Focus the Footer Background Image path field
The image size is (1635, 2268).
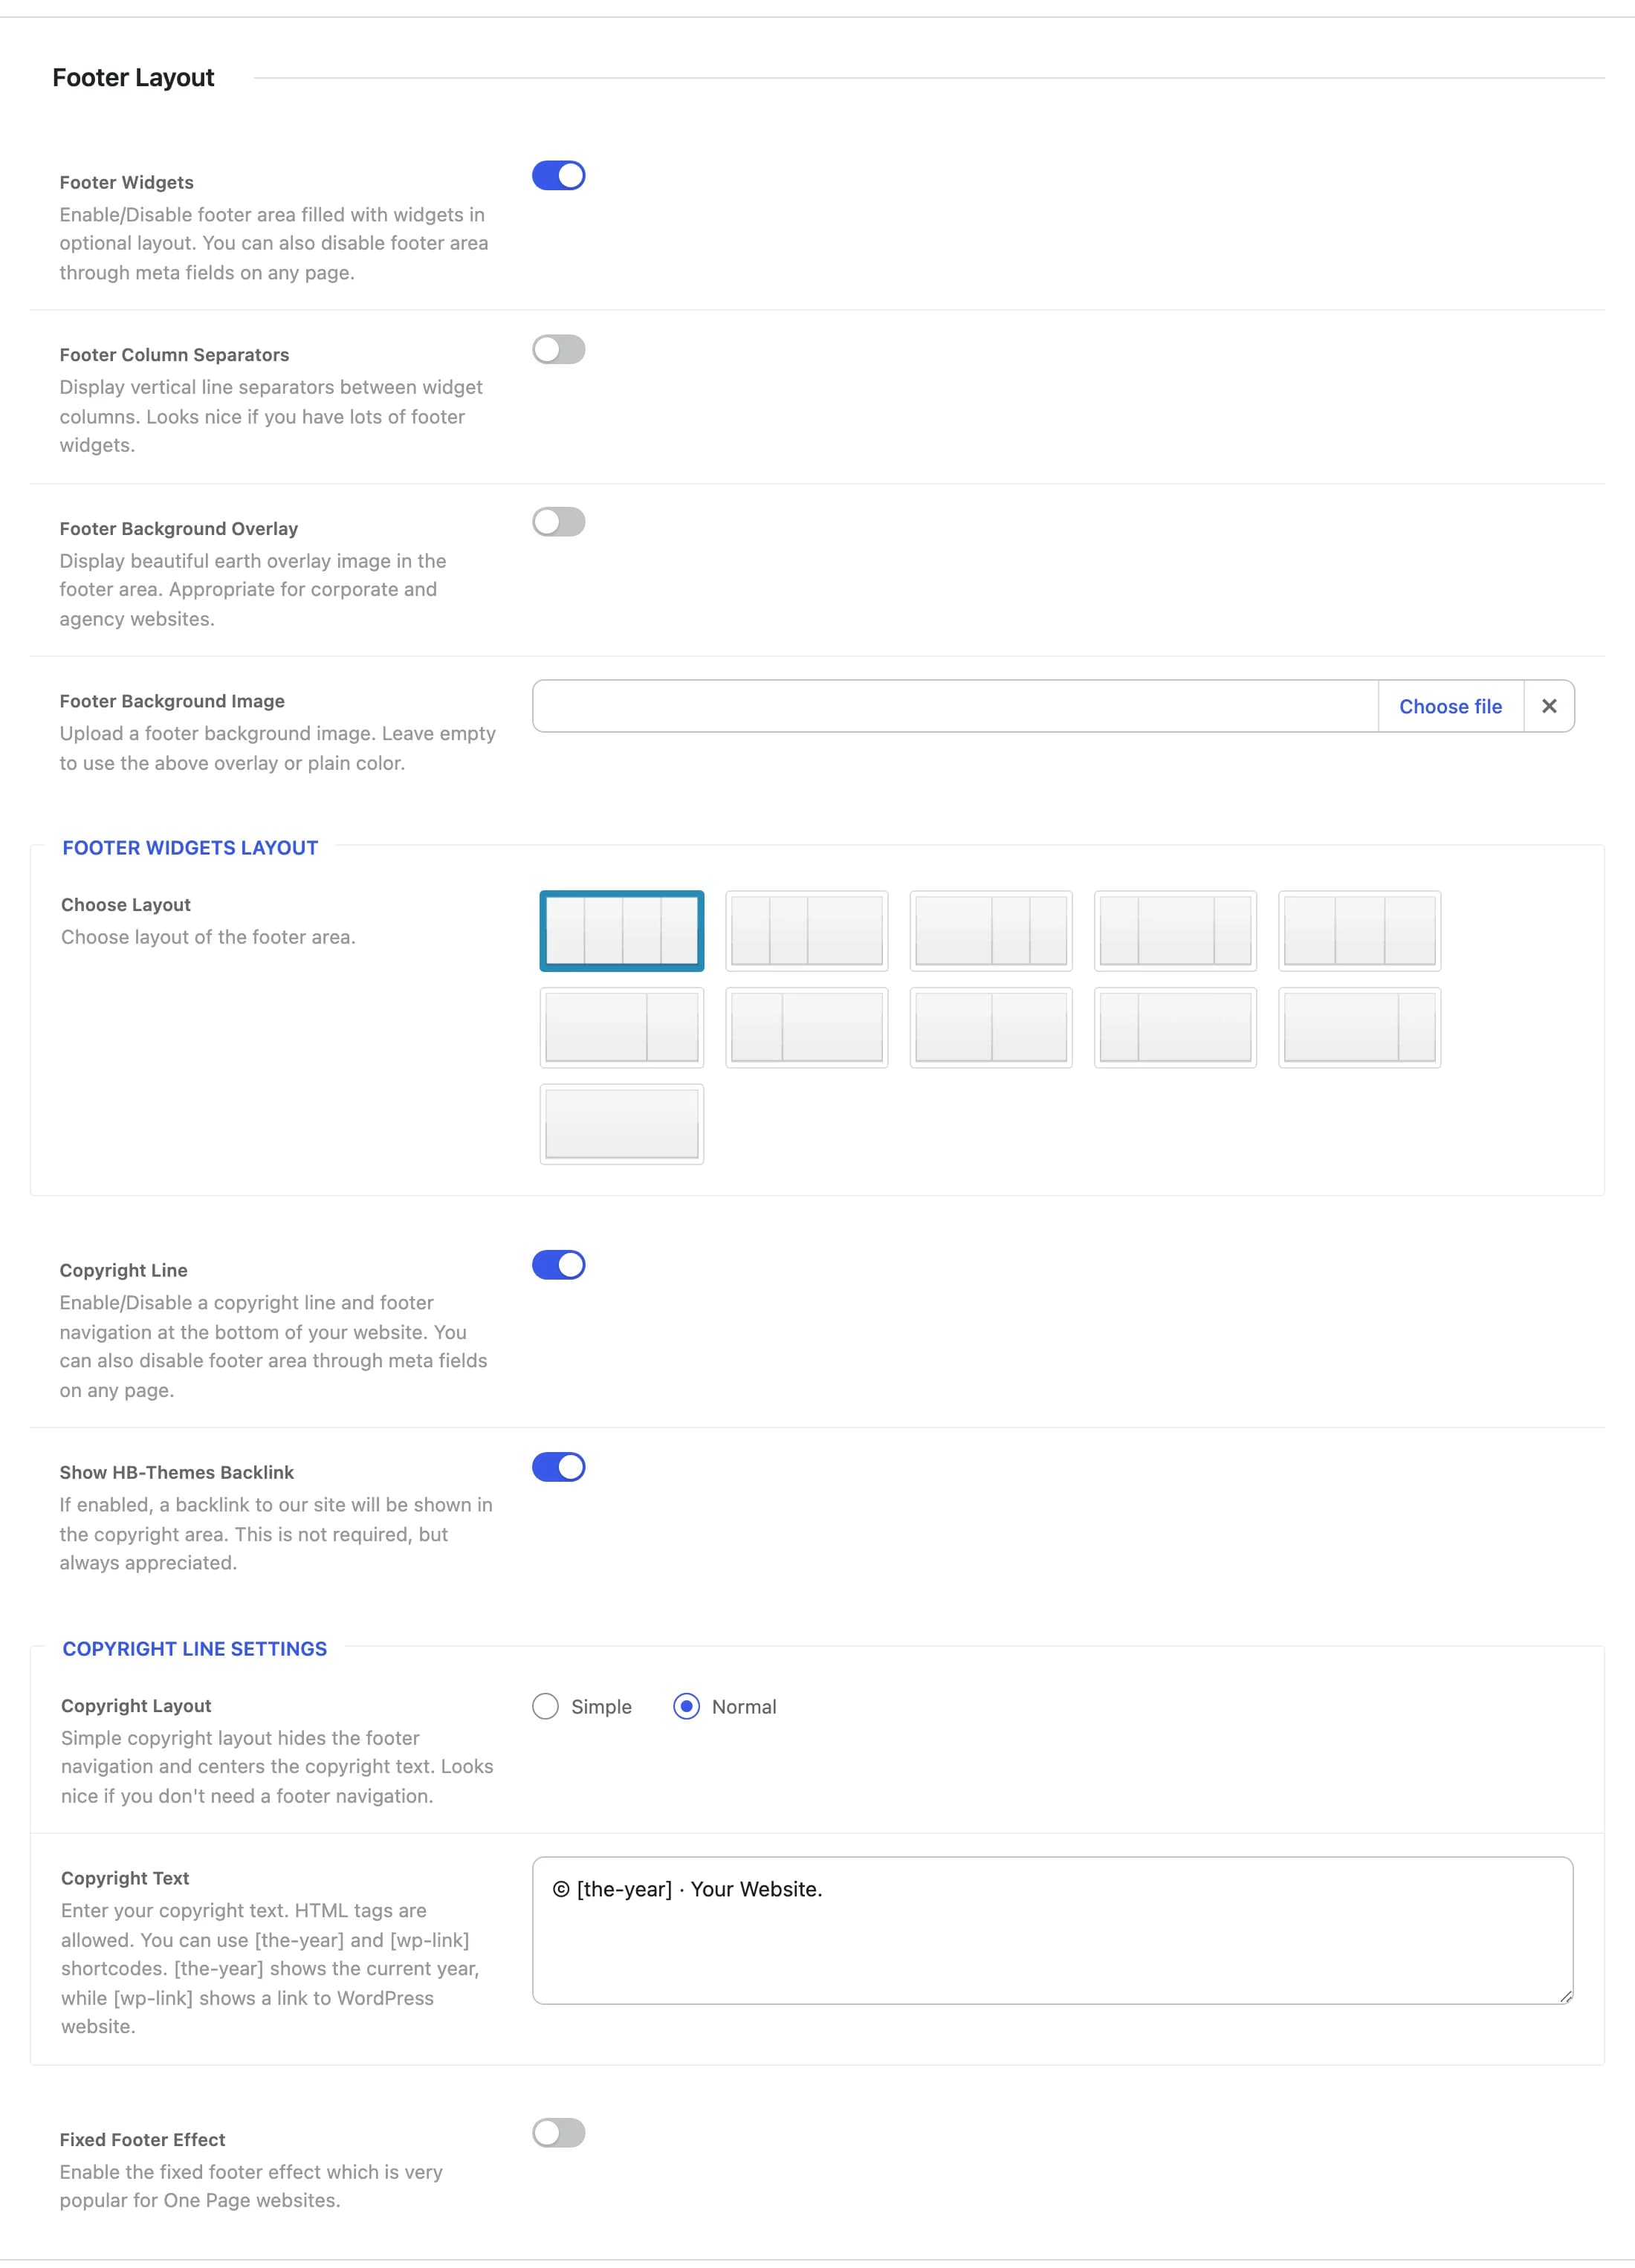(x=955, y=706)
